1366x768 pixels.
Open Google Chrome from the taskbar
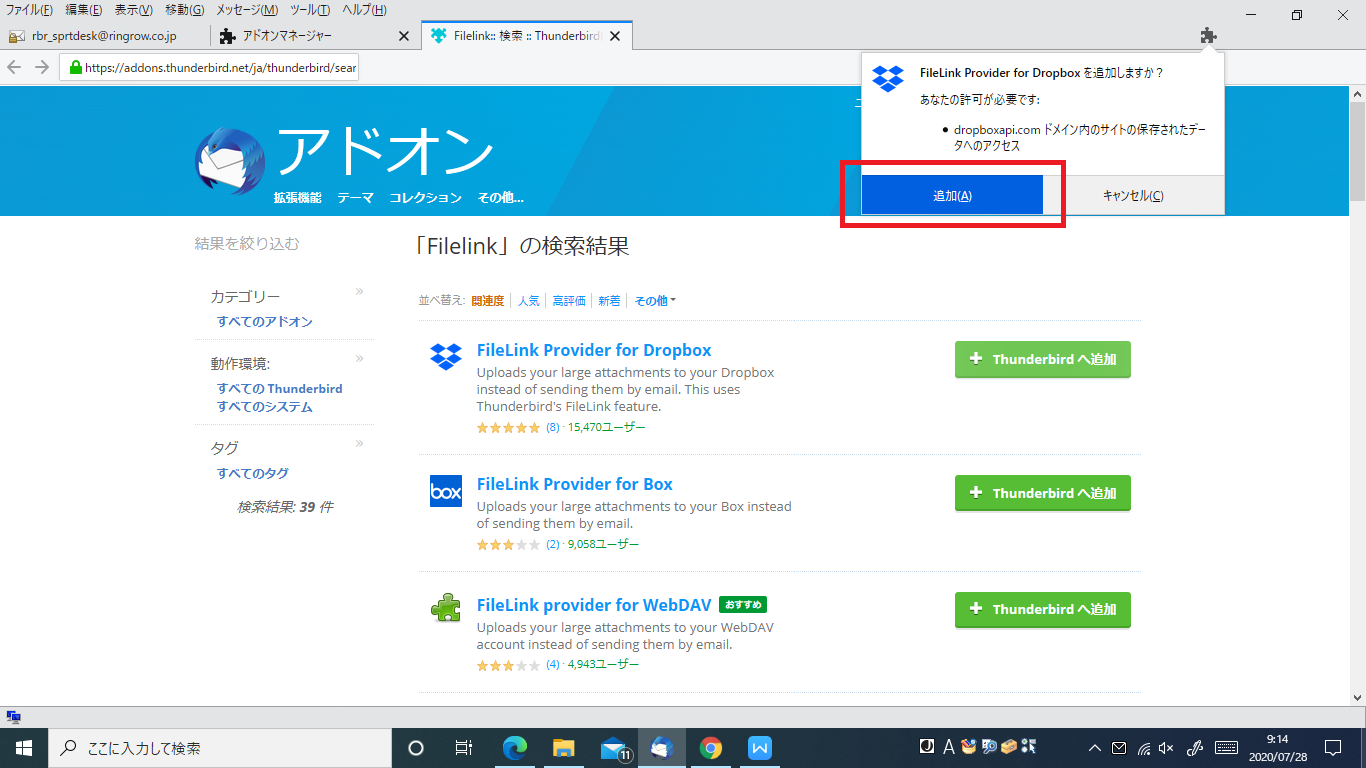(x=710, y=747)
